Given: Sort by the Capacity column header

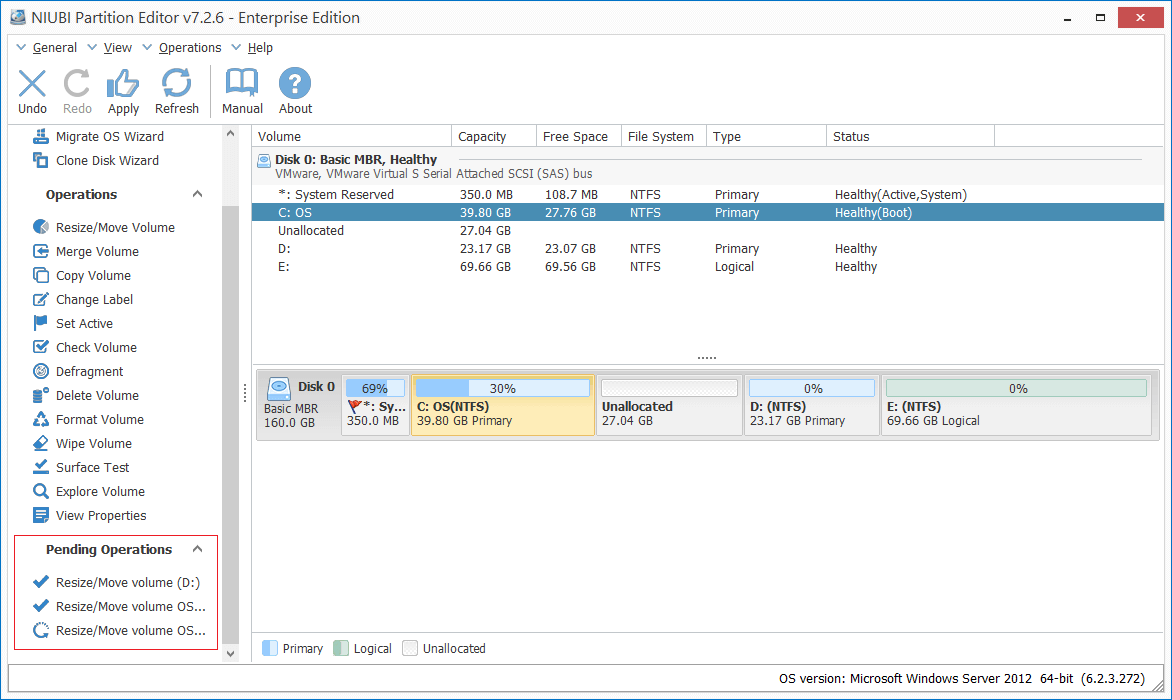Looking at the screenshot, I should click(494, 137).
